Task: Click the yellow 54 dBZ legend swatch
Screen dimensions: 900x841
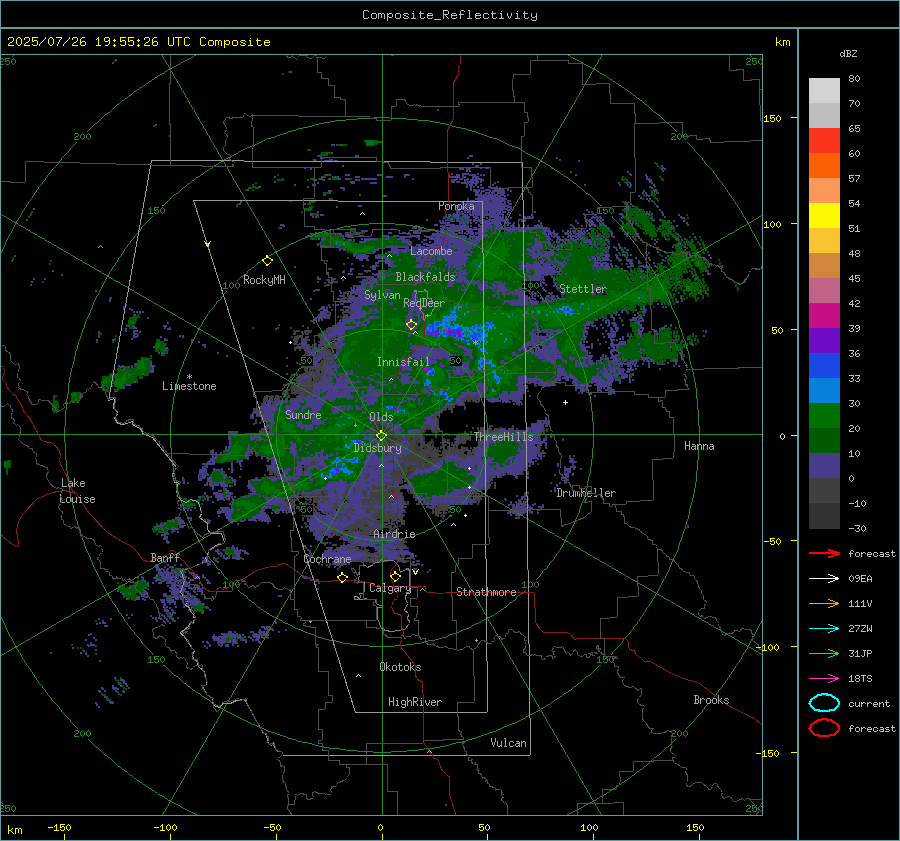Action: (824, 215)
